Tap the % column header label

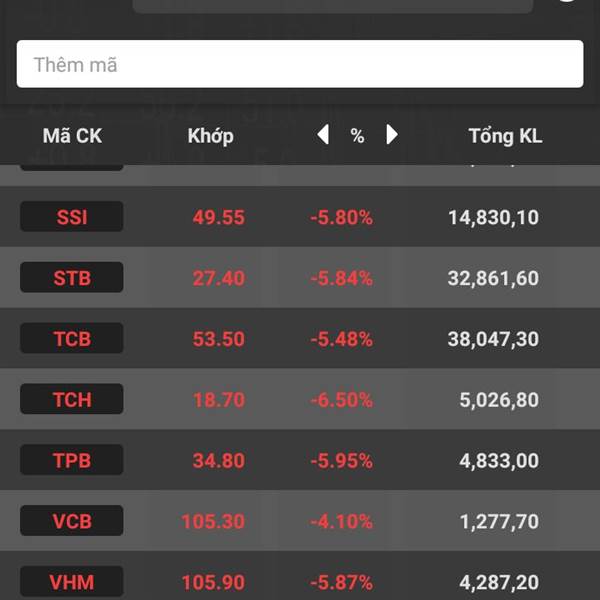pyautogui.click(x=357, y=136)
